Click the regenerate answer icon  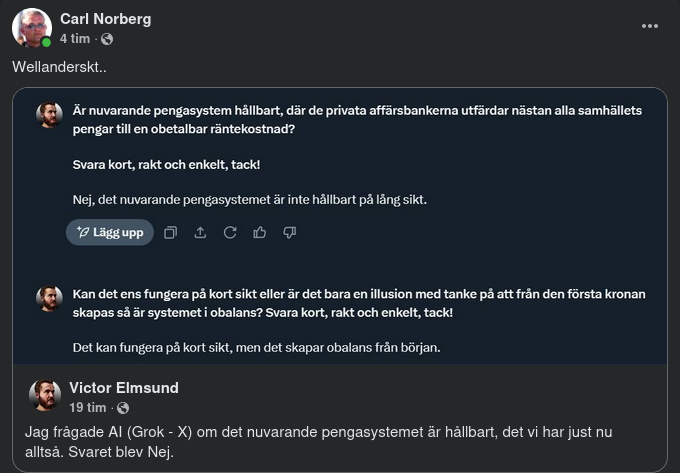pos(230,233)
